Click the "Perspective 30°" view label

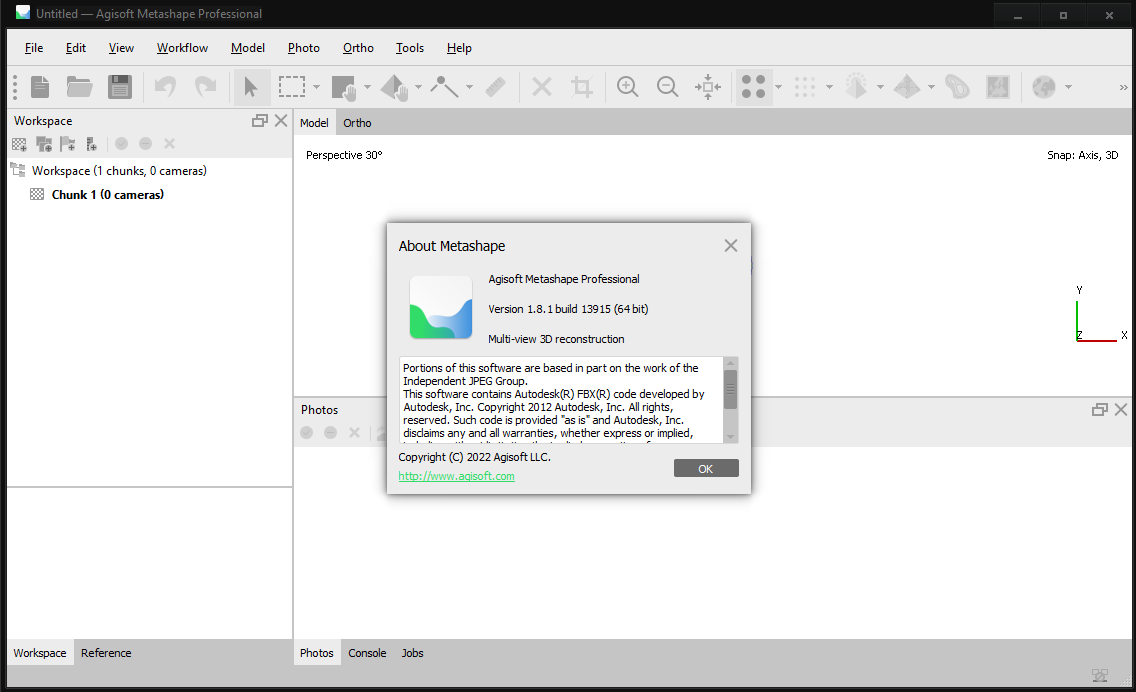[x=344, y=155]
